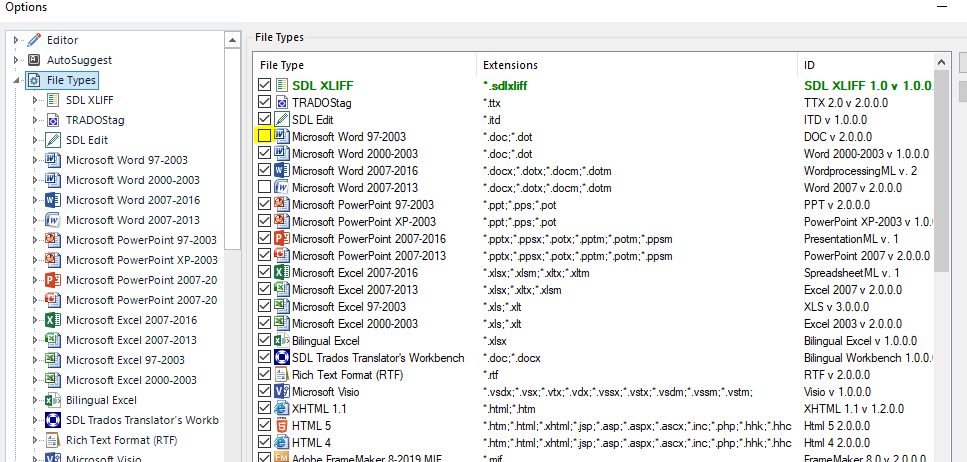The image size is (967, 462).
Task: Click the 'TTX 2.0 v 2.0.0.0' ID cell
Action: [846, 102]
